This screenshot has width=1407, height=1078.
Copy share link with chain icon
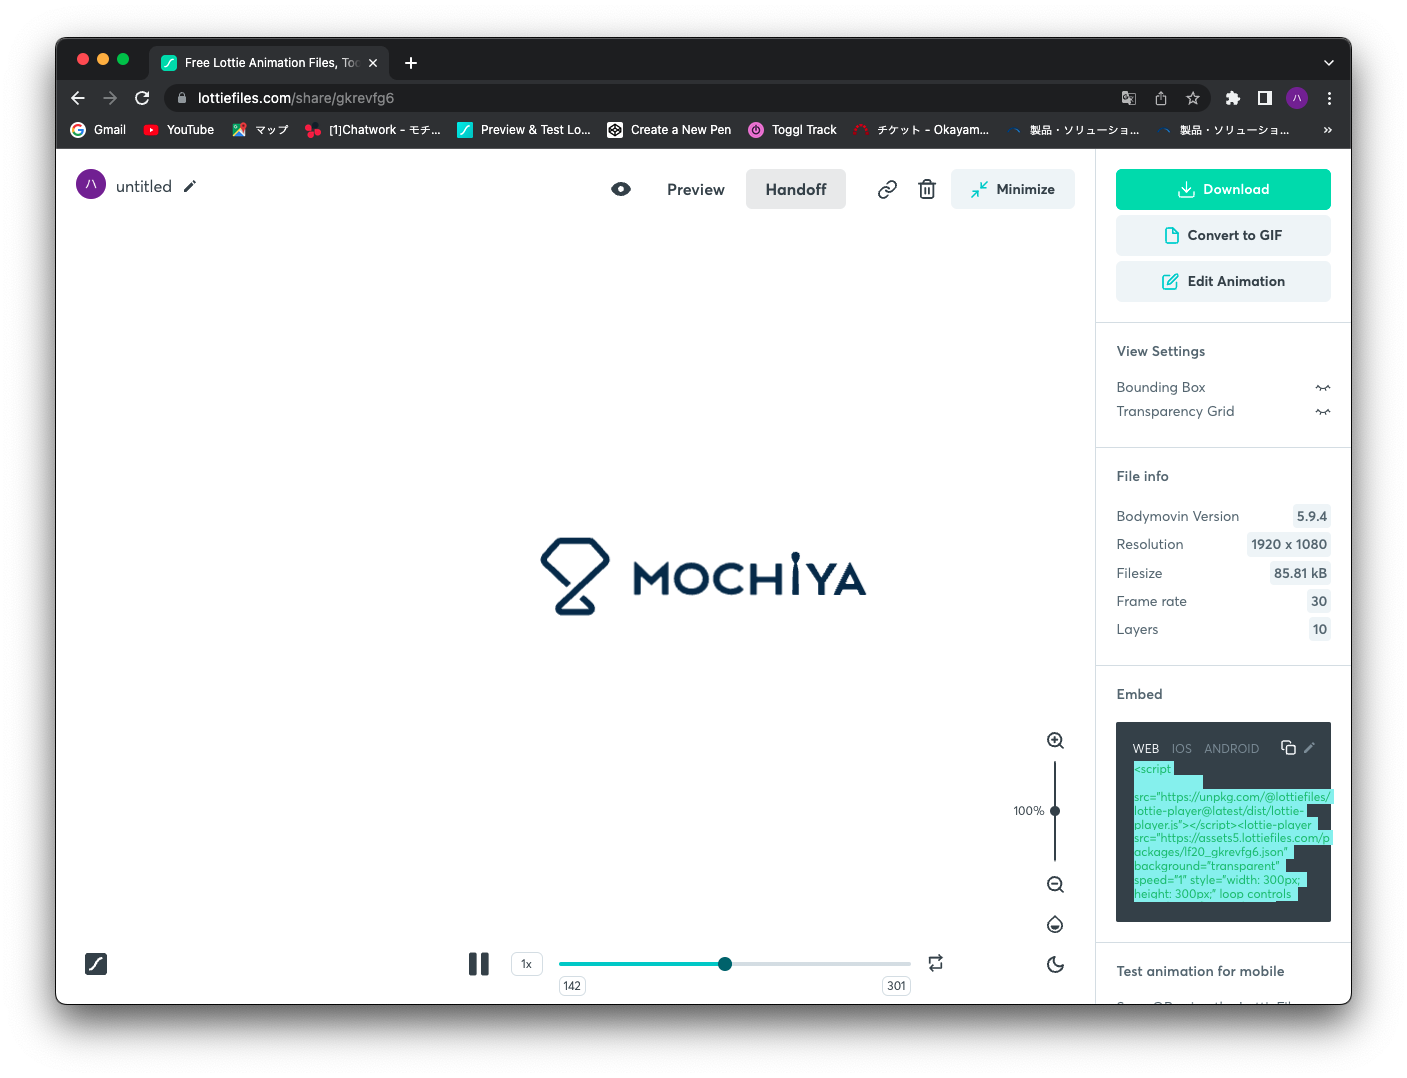(887, 189)
